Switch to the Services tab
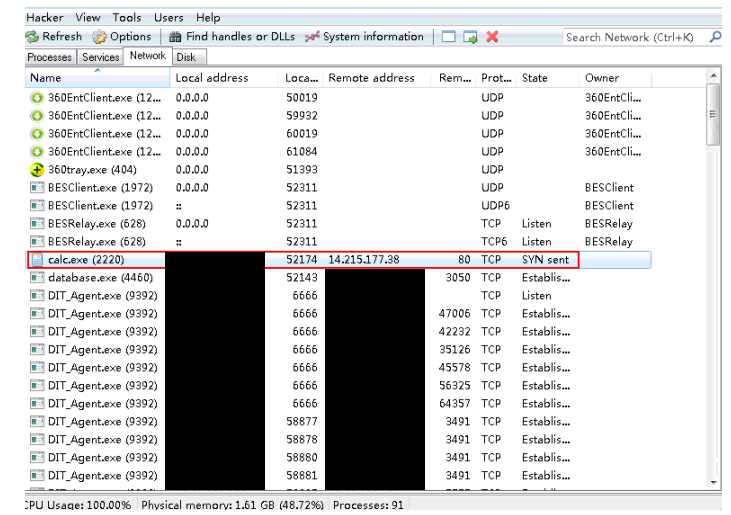The height and width of the screenshot is (515, 731). (x=101, y=57)
